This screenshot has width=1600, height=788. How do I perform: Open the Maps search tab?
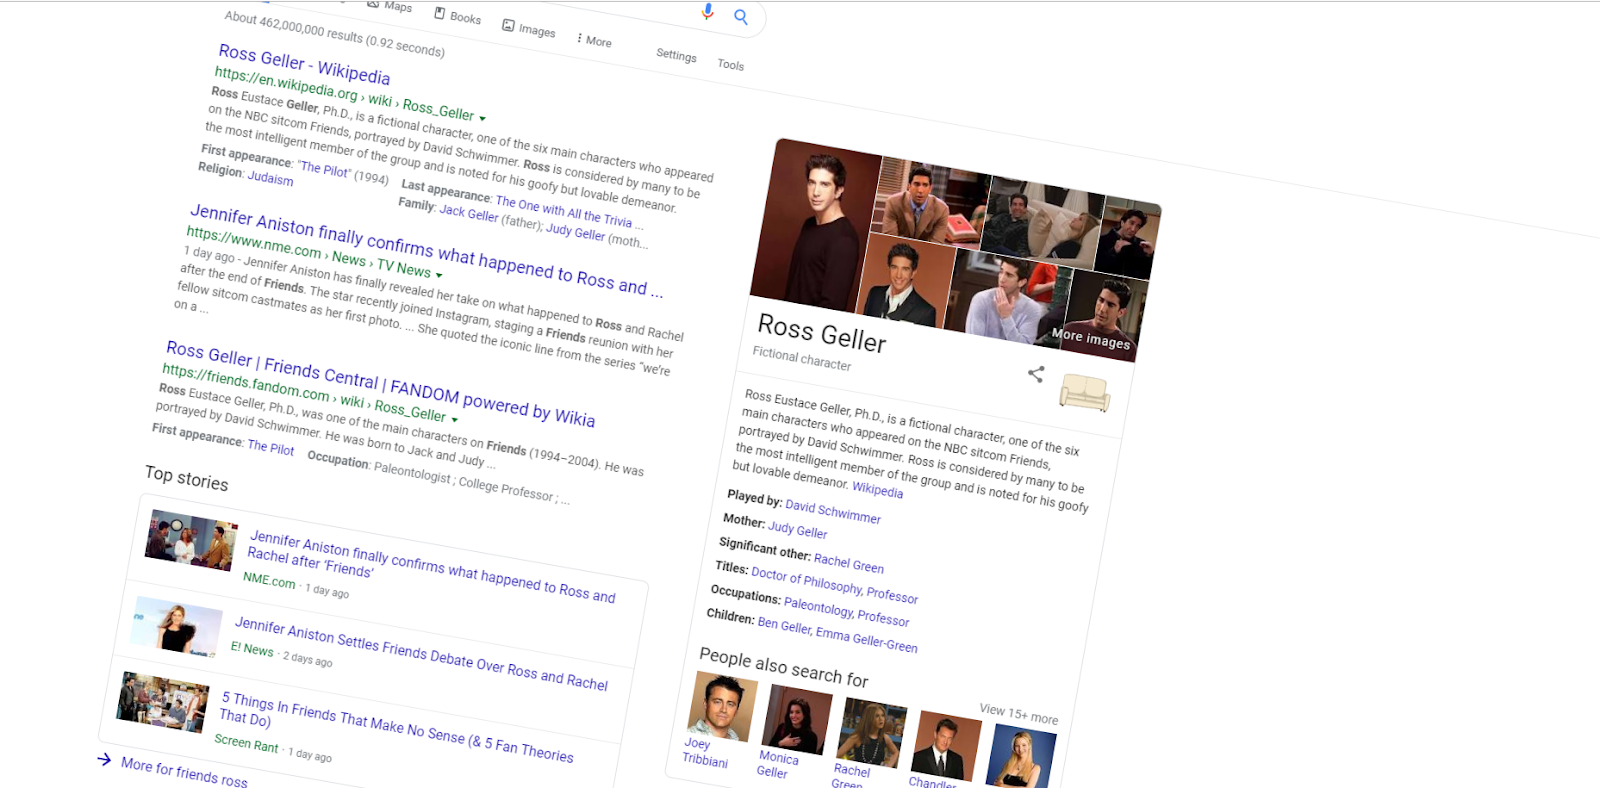390,6
